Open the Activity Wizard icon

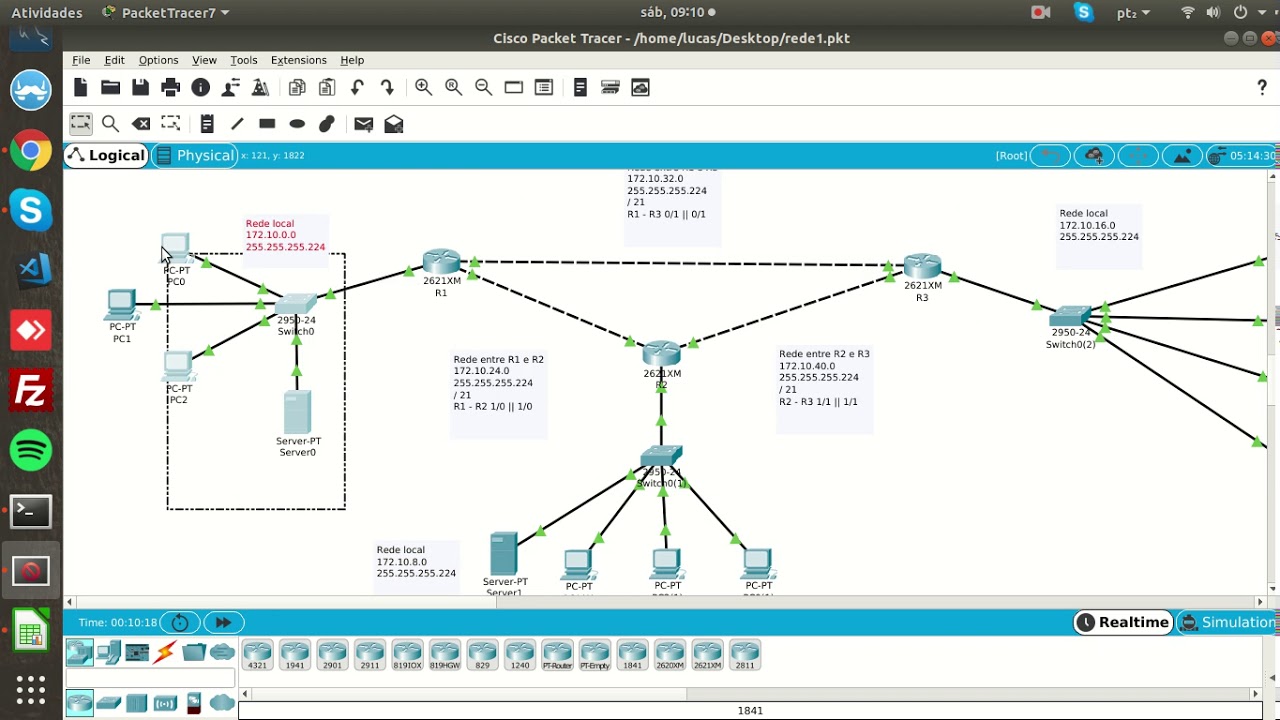pyautogui.click(x=231, y=88)
